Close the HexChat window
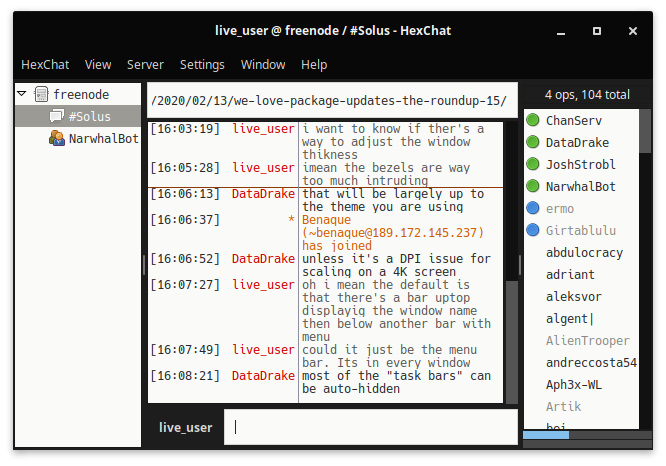Screen dimensions: 666x466 pos(633,31)
